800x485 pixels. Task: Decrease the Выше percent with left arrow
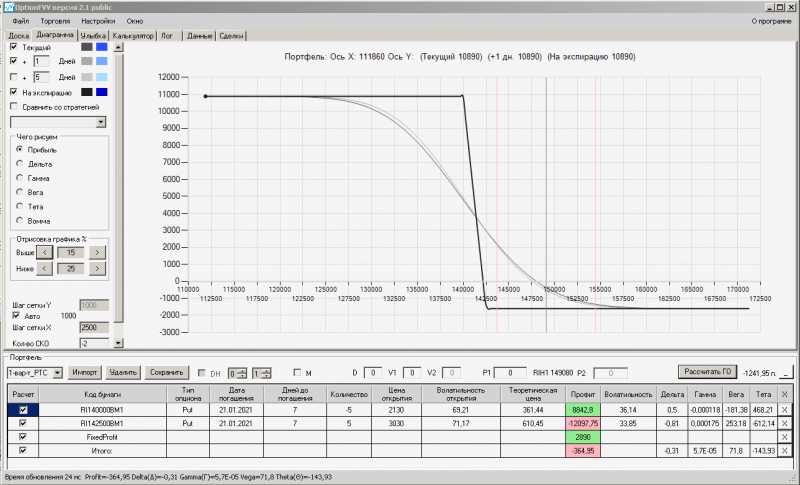tap(44, 252)
